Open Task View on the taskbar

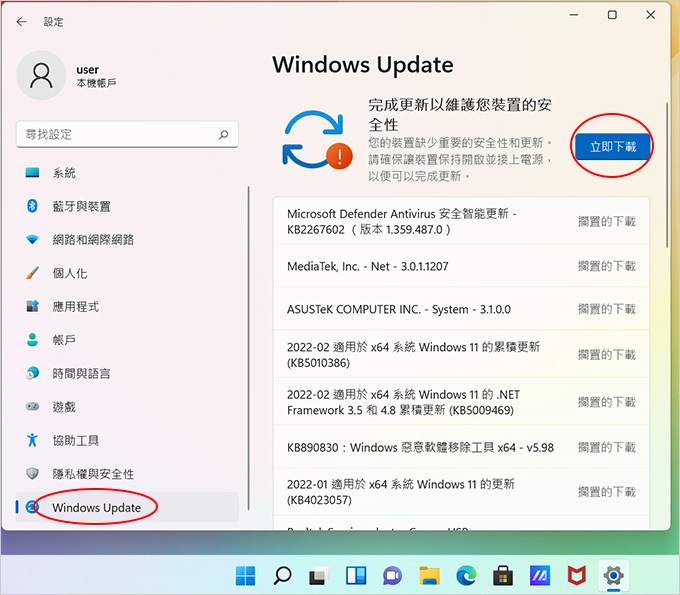(x=319, y=575)
